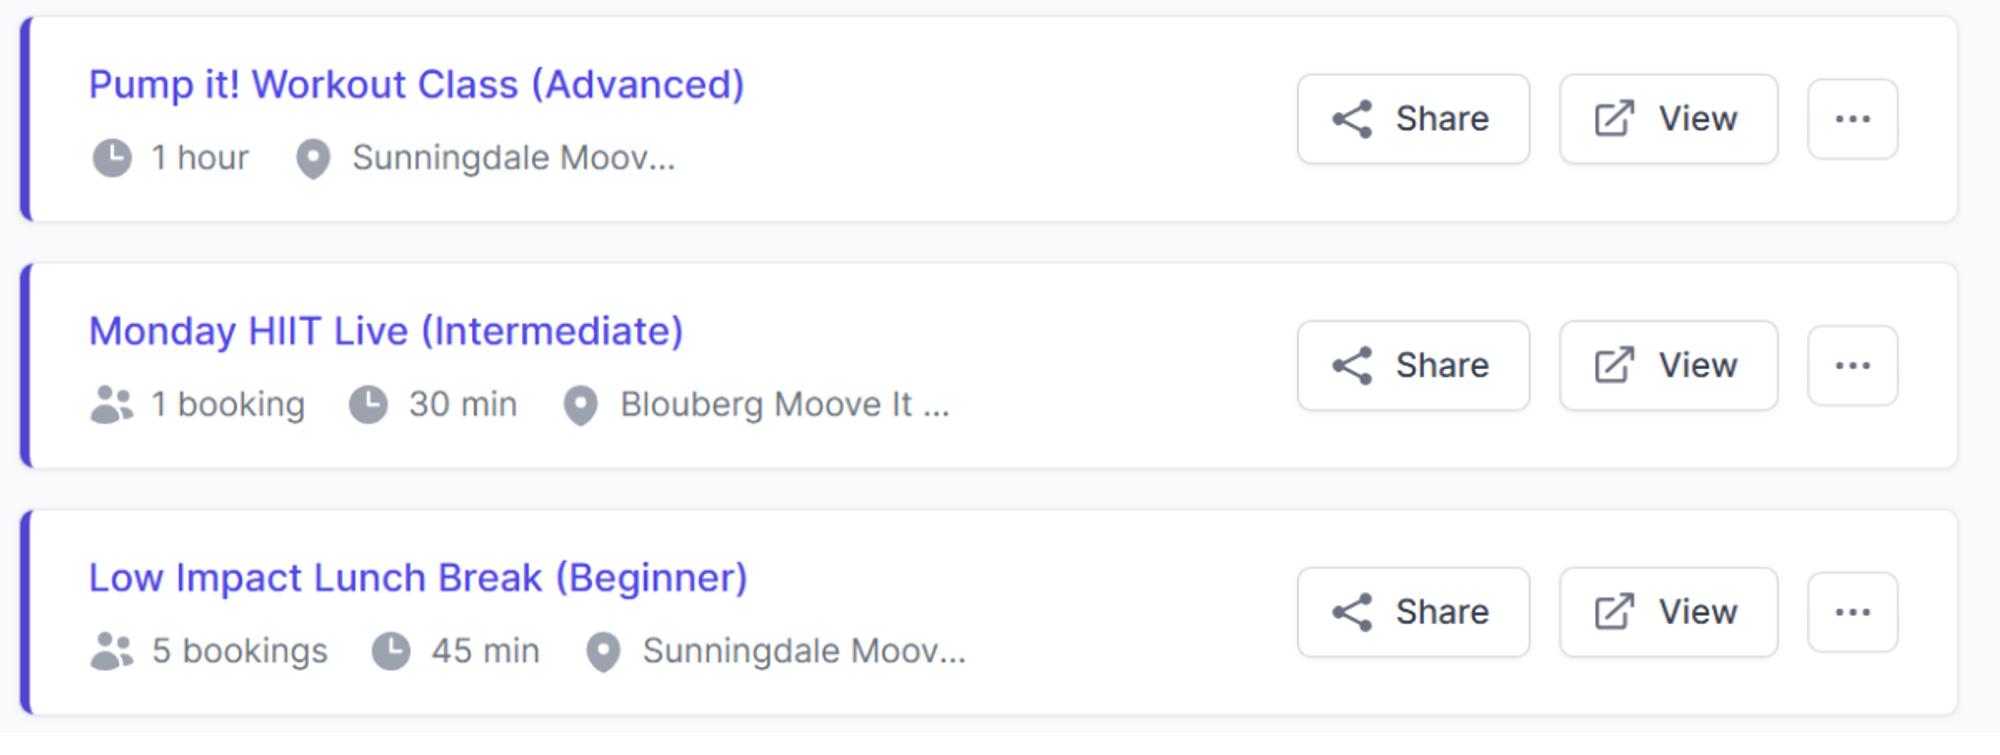Click the location pin icon for Blouberg Moove It
2000x755 pixels.
(x=580, y=407)
